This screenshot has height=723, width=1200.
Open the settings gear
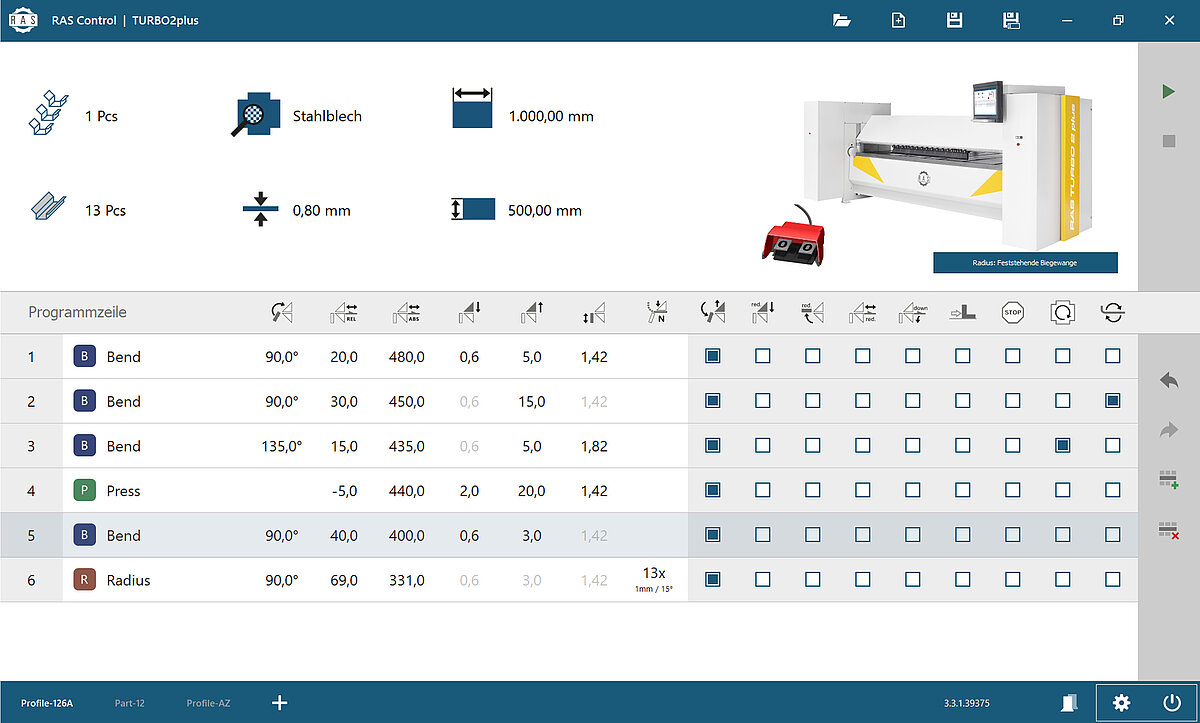tap(1121, 703)
